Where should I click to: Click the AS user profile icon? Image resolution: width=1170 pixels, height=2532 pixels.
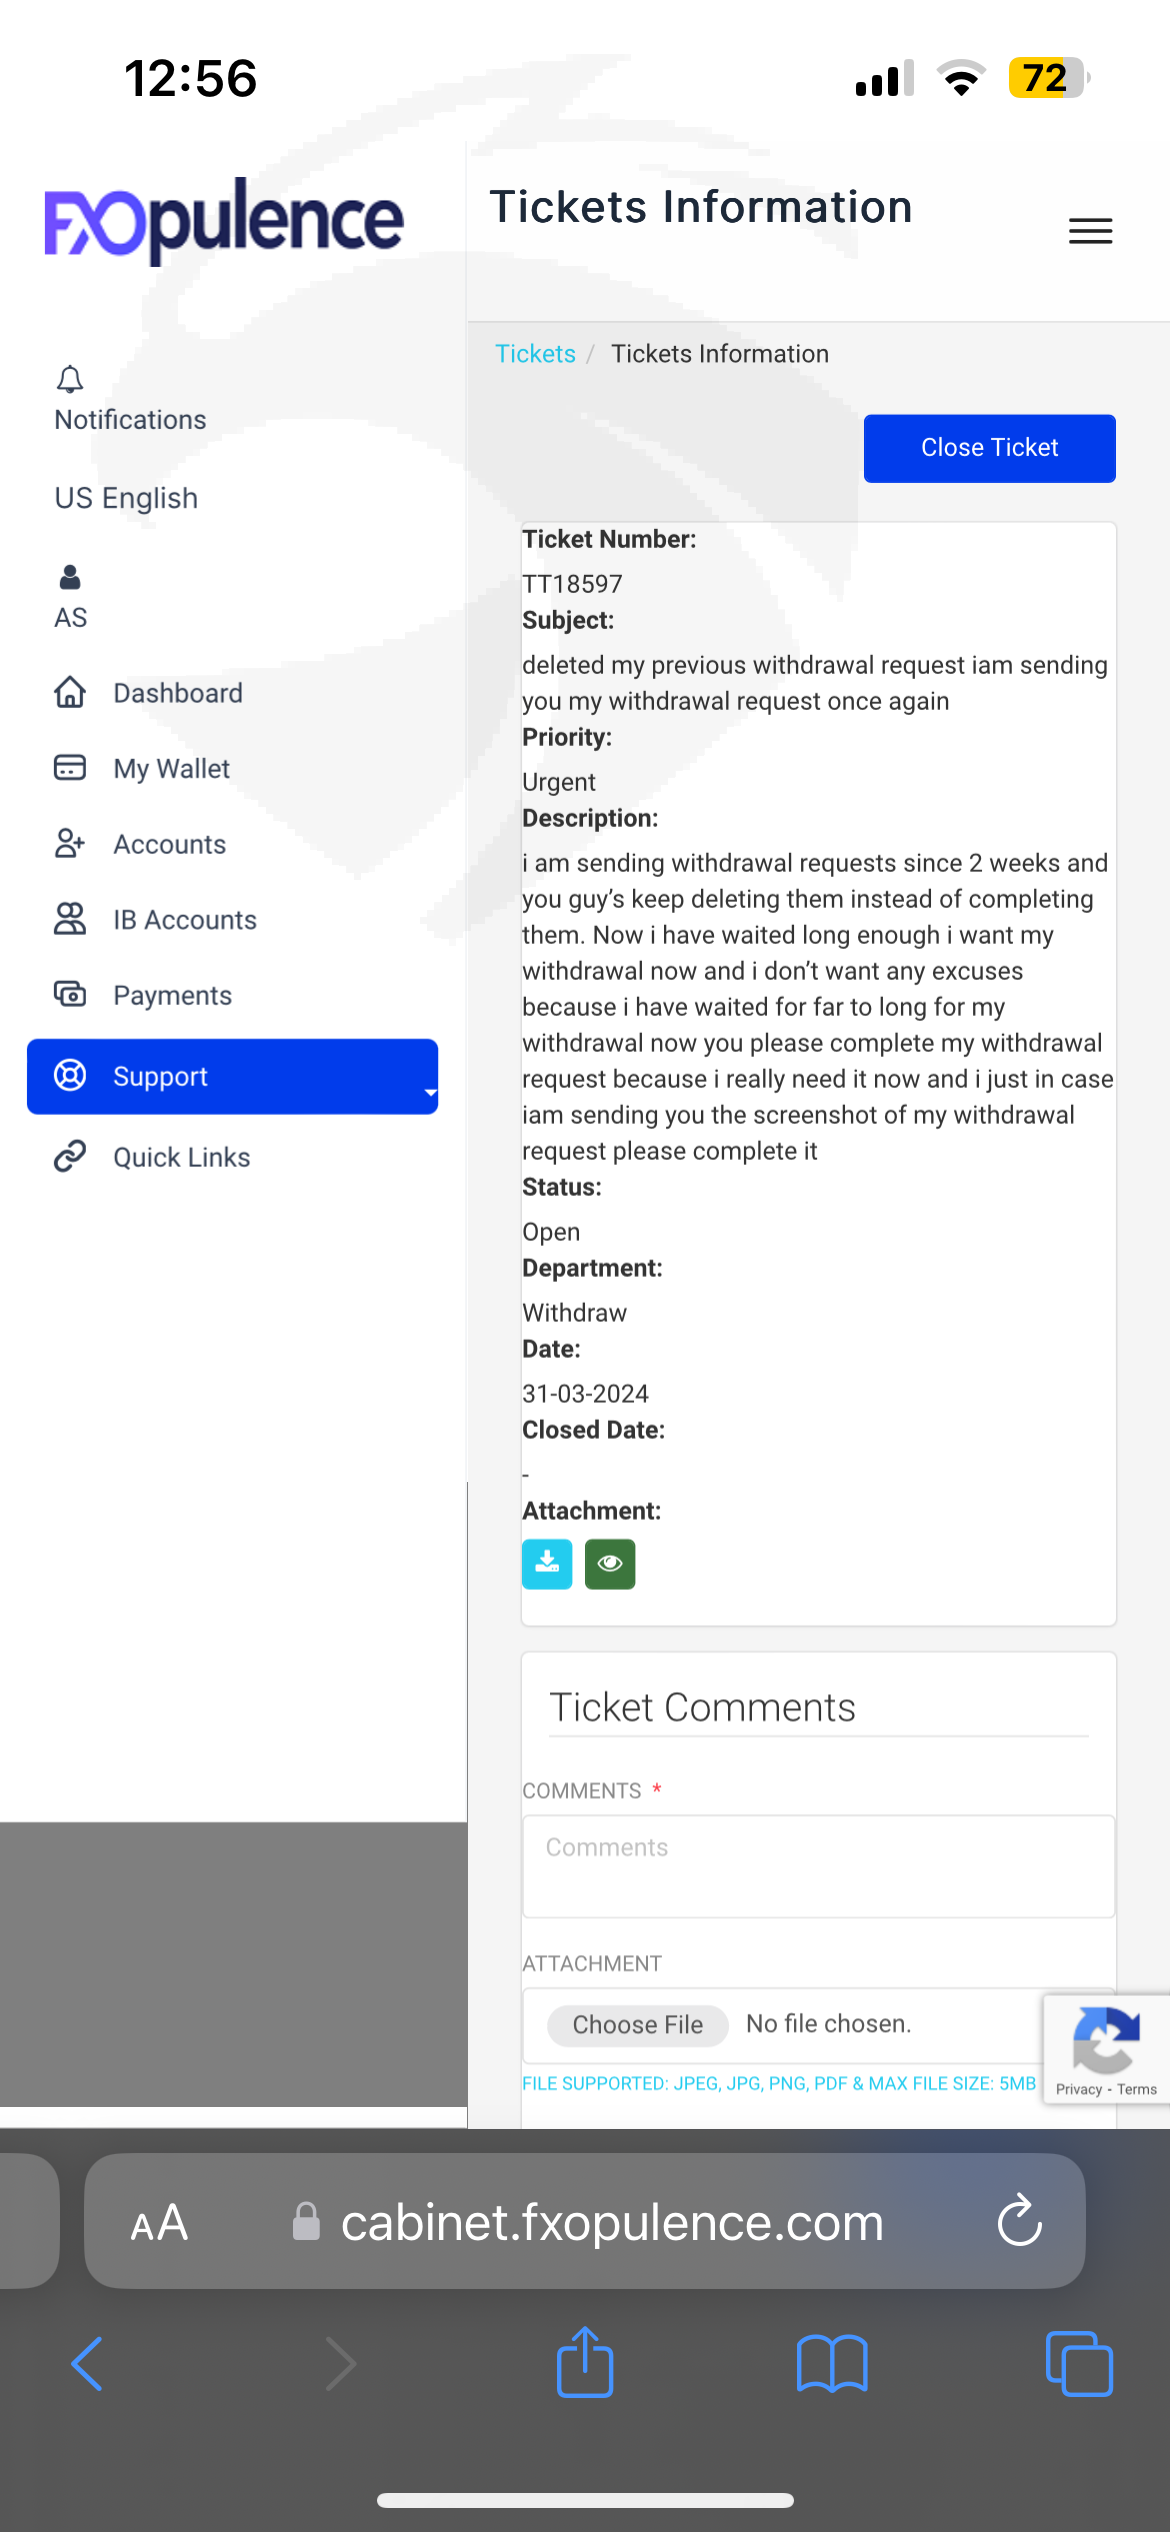[x=70, y=578]
